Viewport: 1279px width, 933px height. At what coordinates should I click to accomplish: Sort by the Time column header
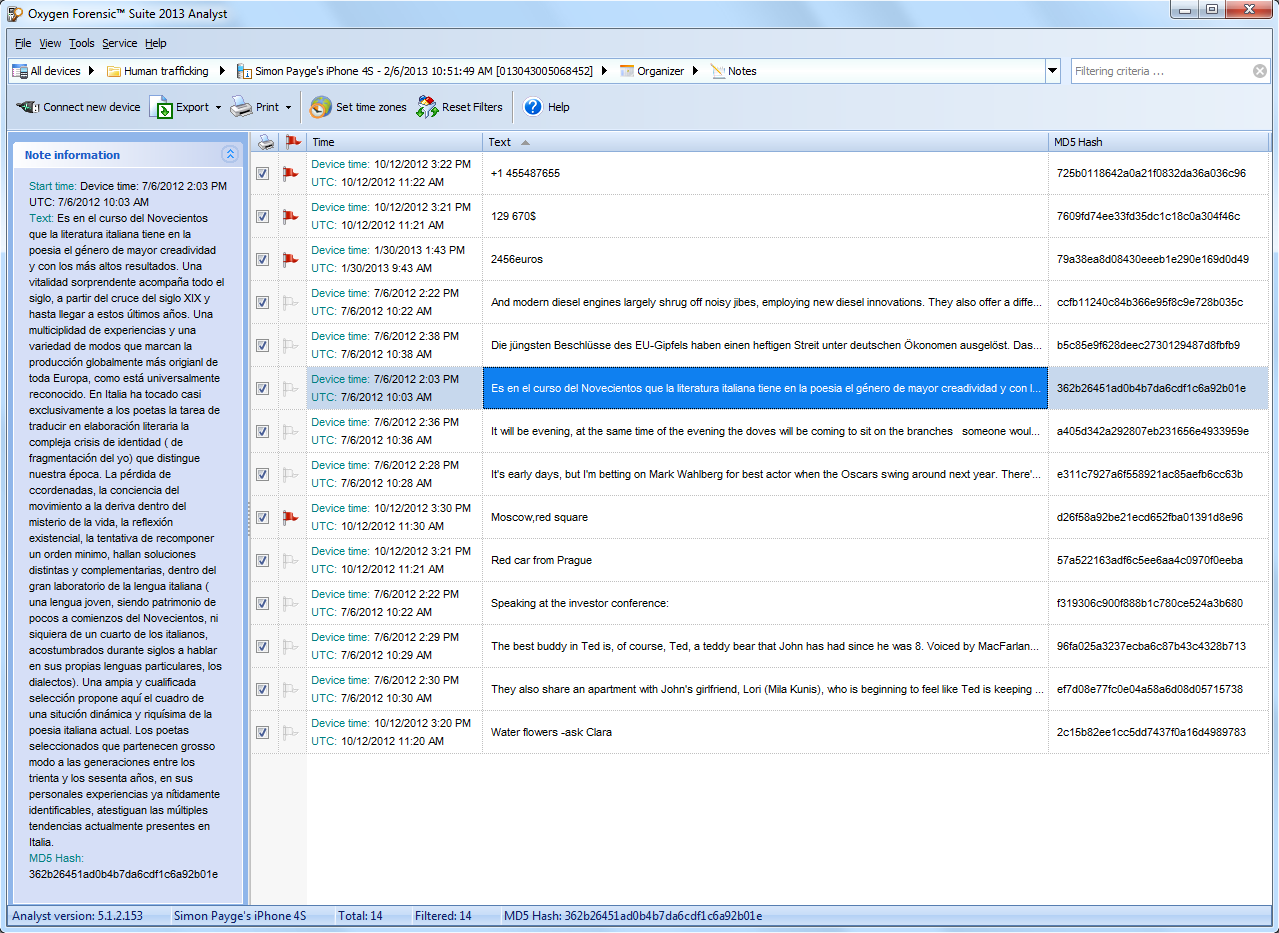tap(394, 142)
